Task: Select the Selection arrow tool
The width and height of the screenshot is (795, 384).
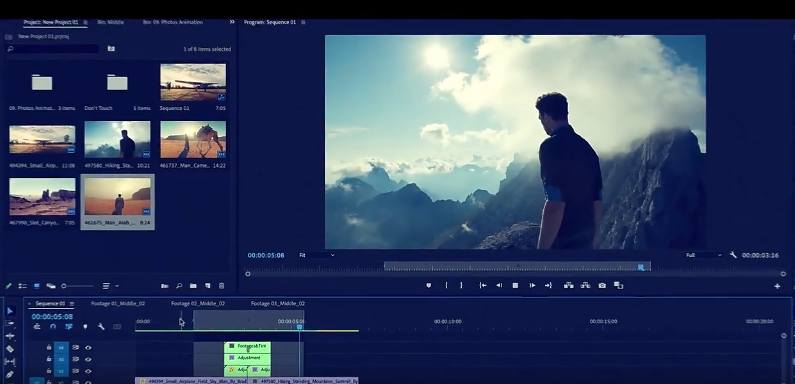Action: (10, 310)
